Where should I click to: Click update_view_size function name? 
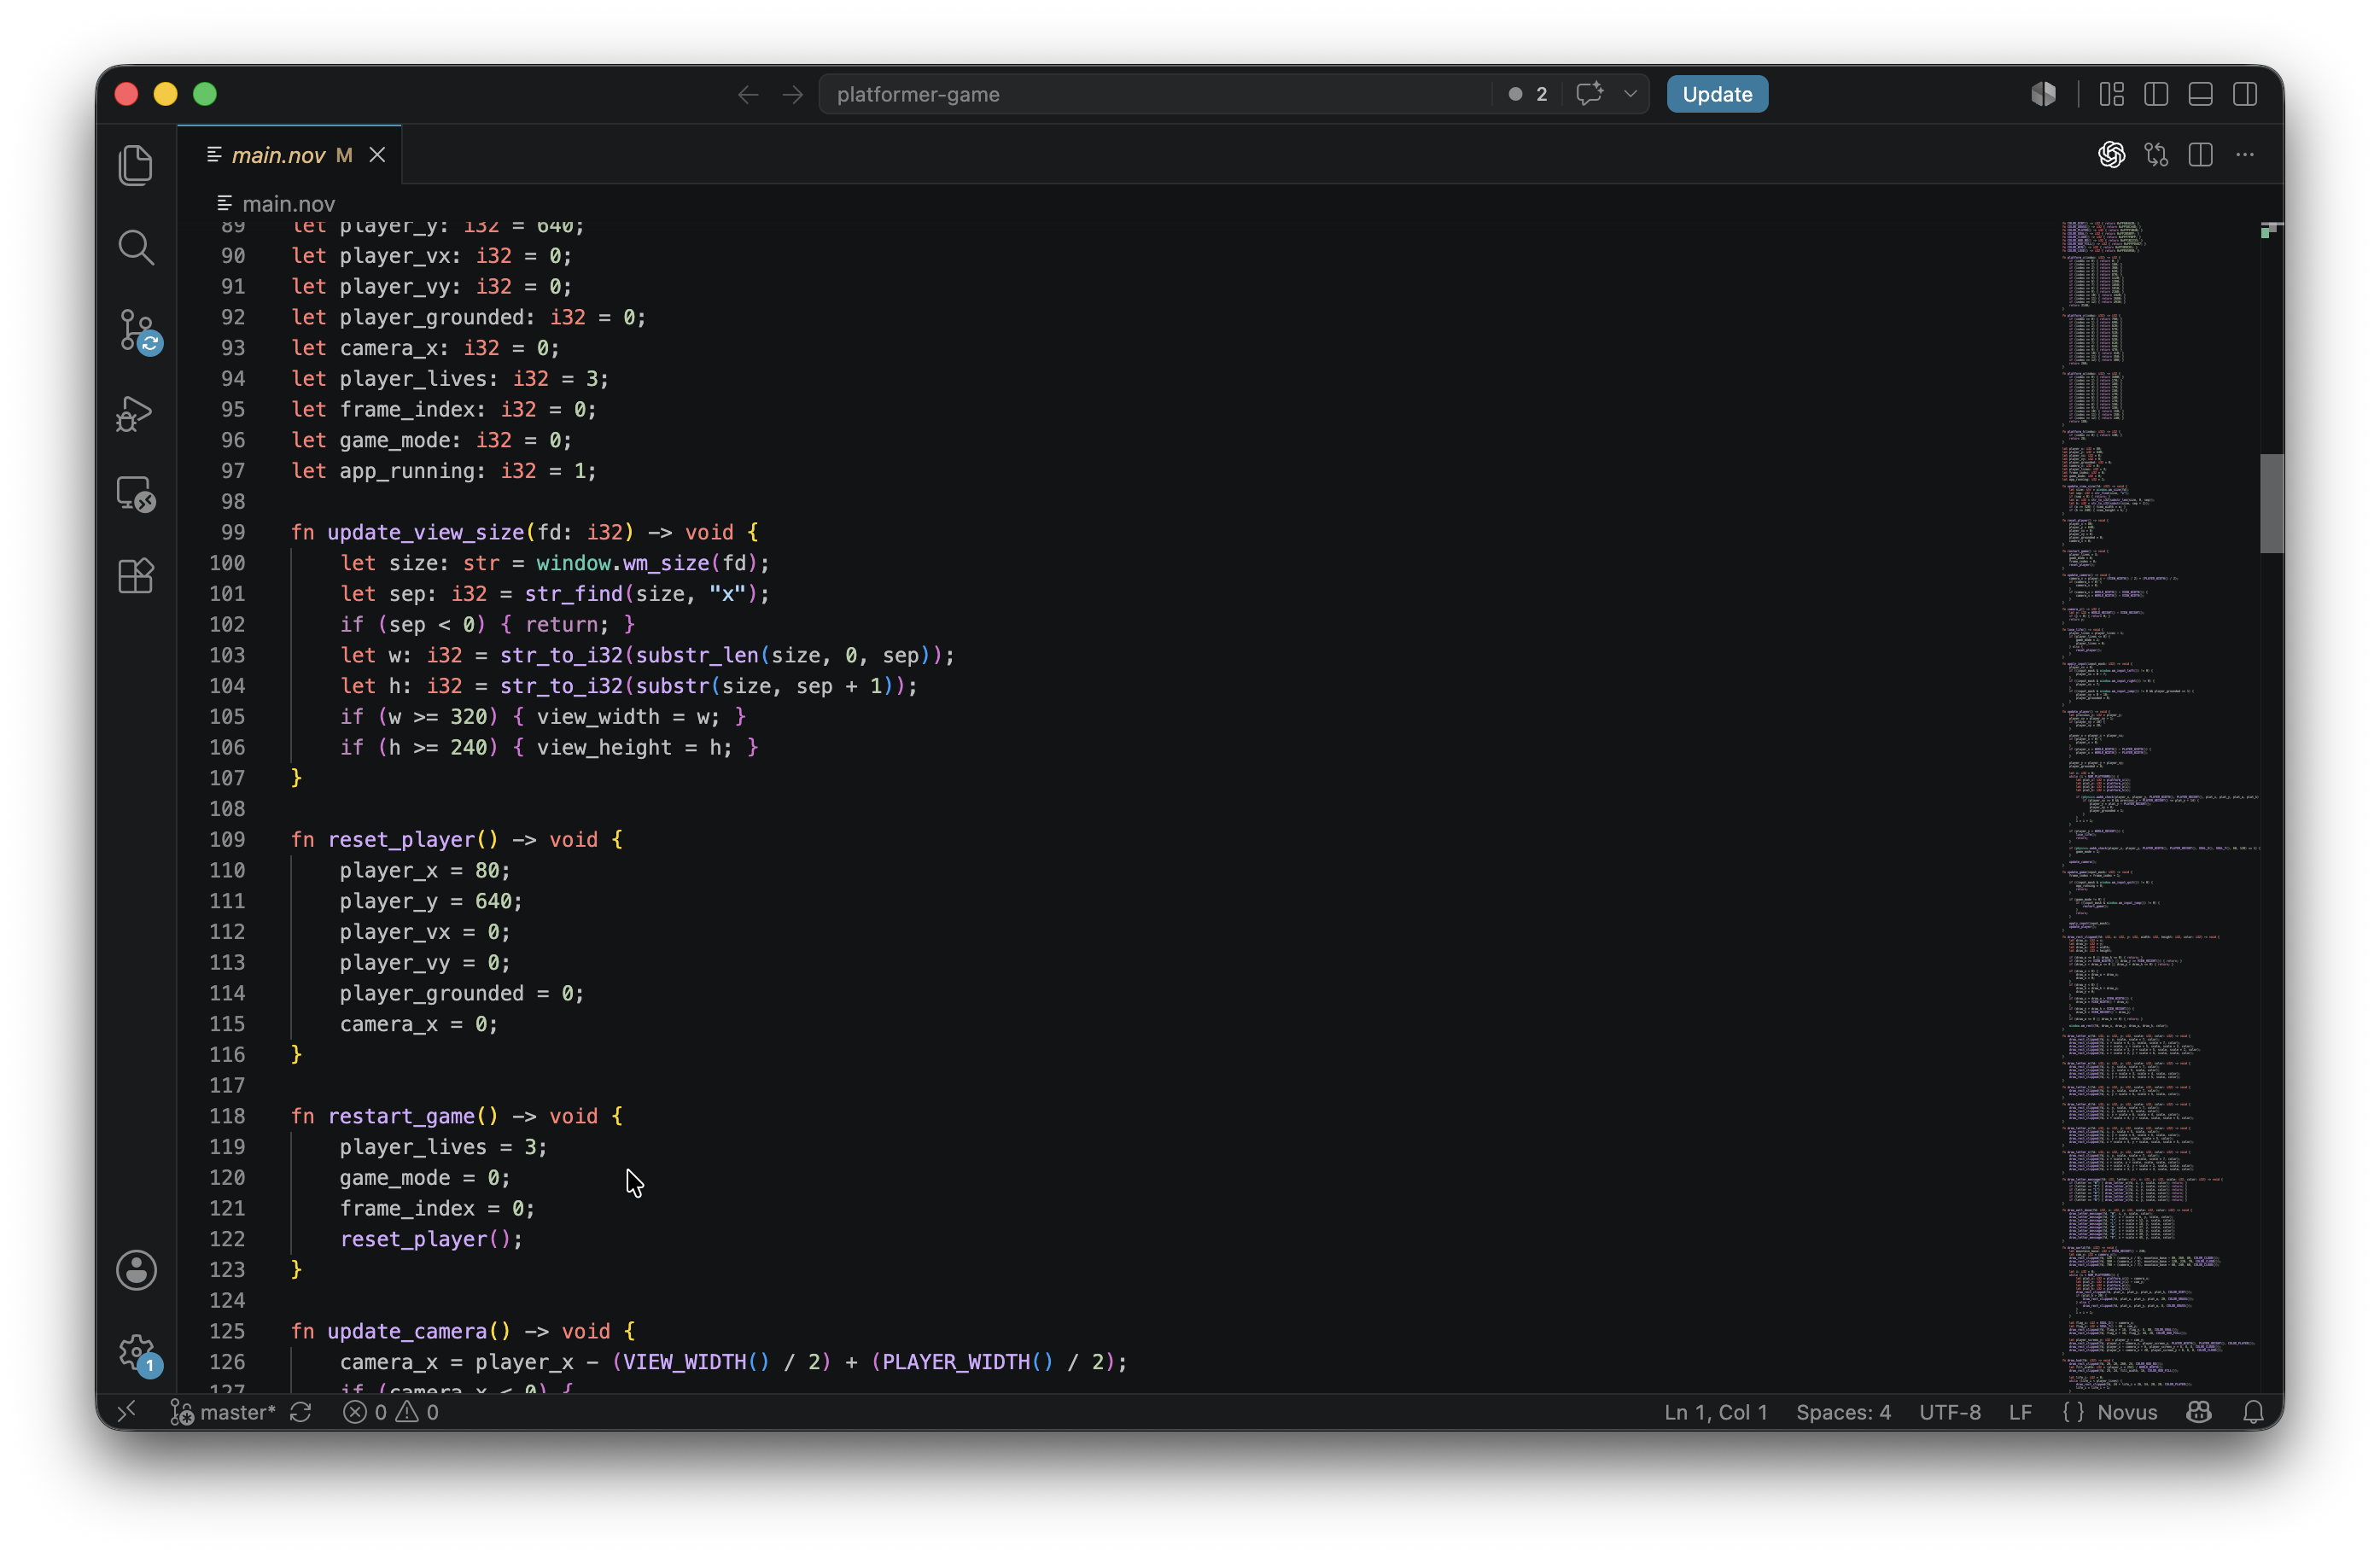(x=425, y=532)
